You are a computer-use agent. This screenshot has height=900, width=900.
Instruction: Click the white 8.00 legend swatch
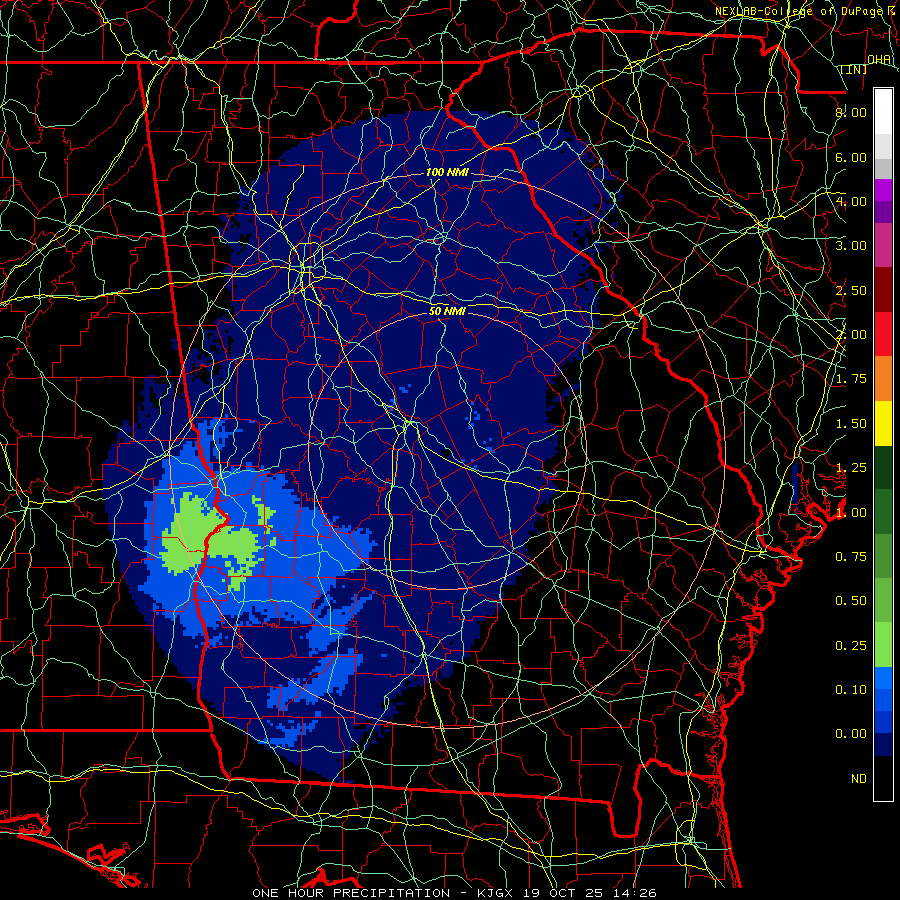[x=883, y=112]
